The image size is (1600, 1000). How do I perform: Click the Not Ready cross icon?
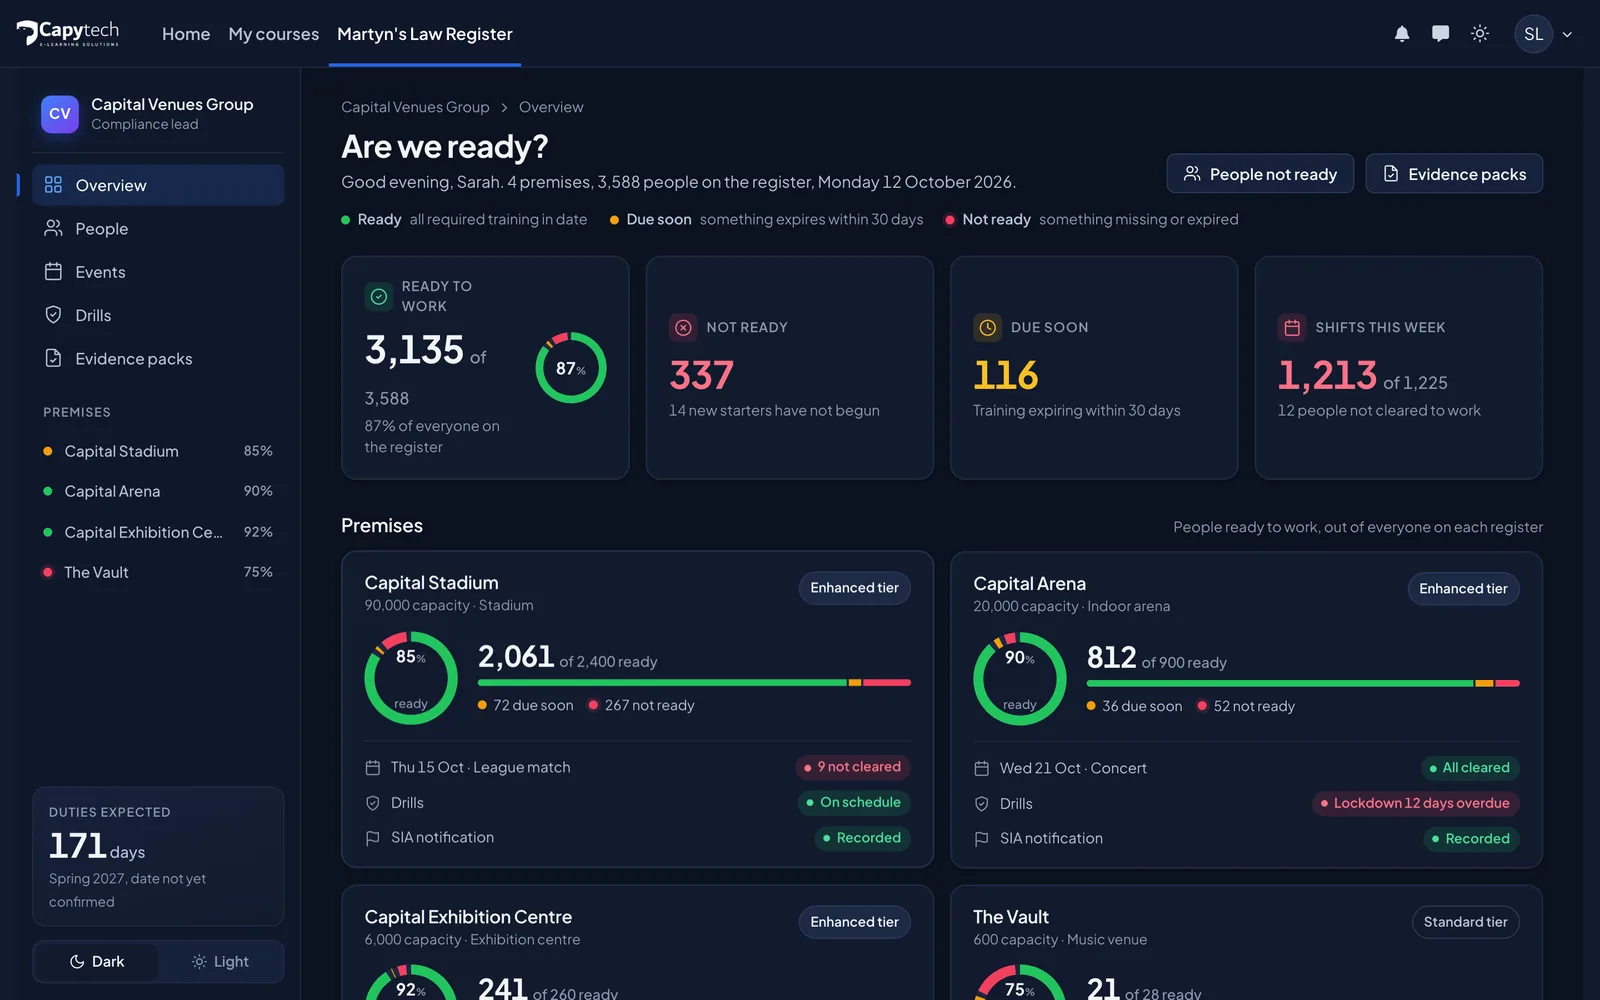[683, 327]
